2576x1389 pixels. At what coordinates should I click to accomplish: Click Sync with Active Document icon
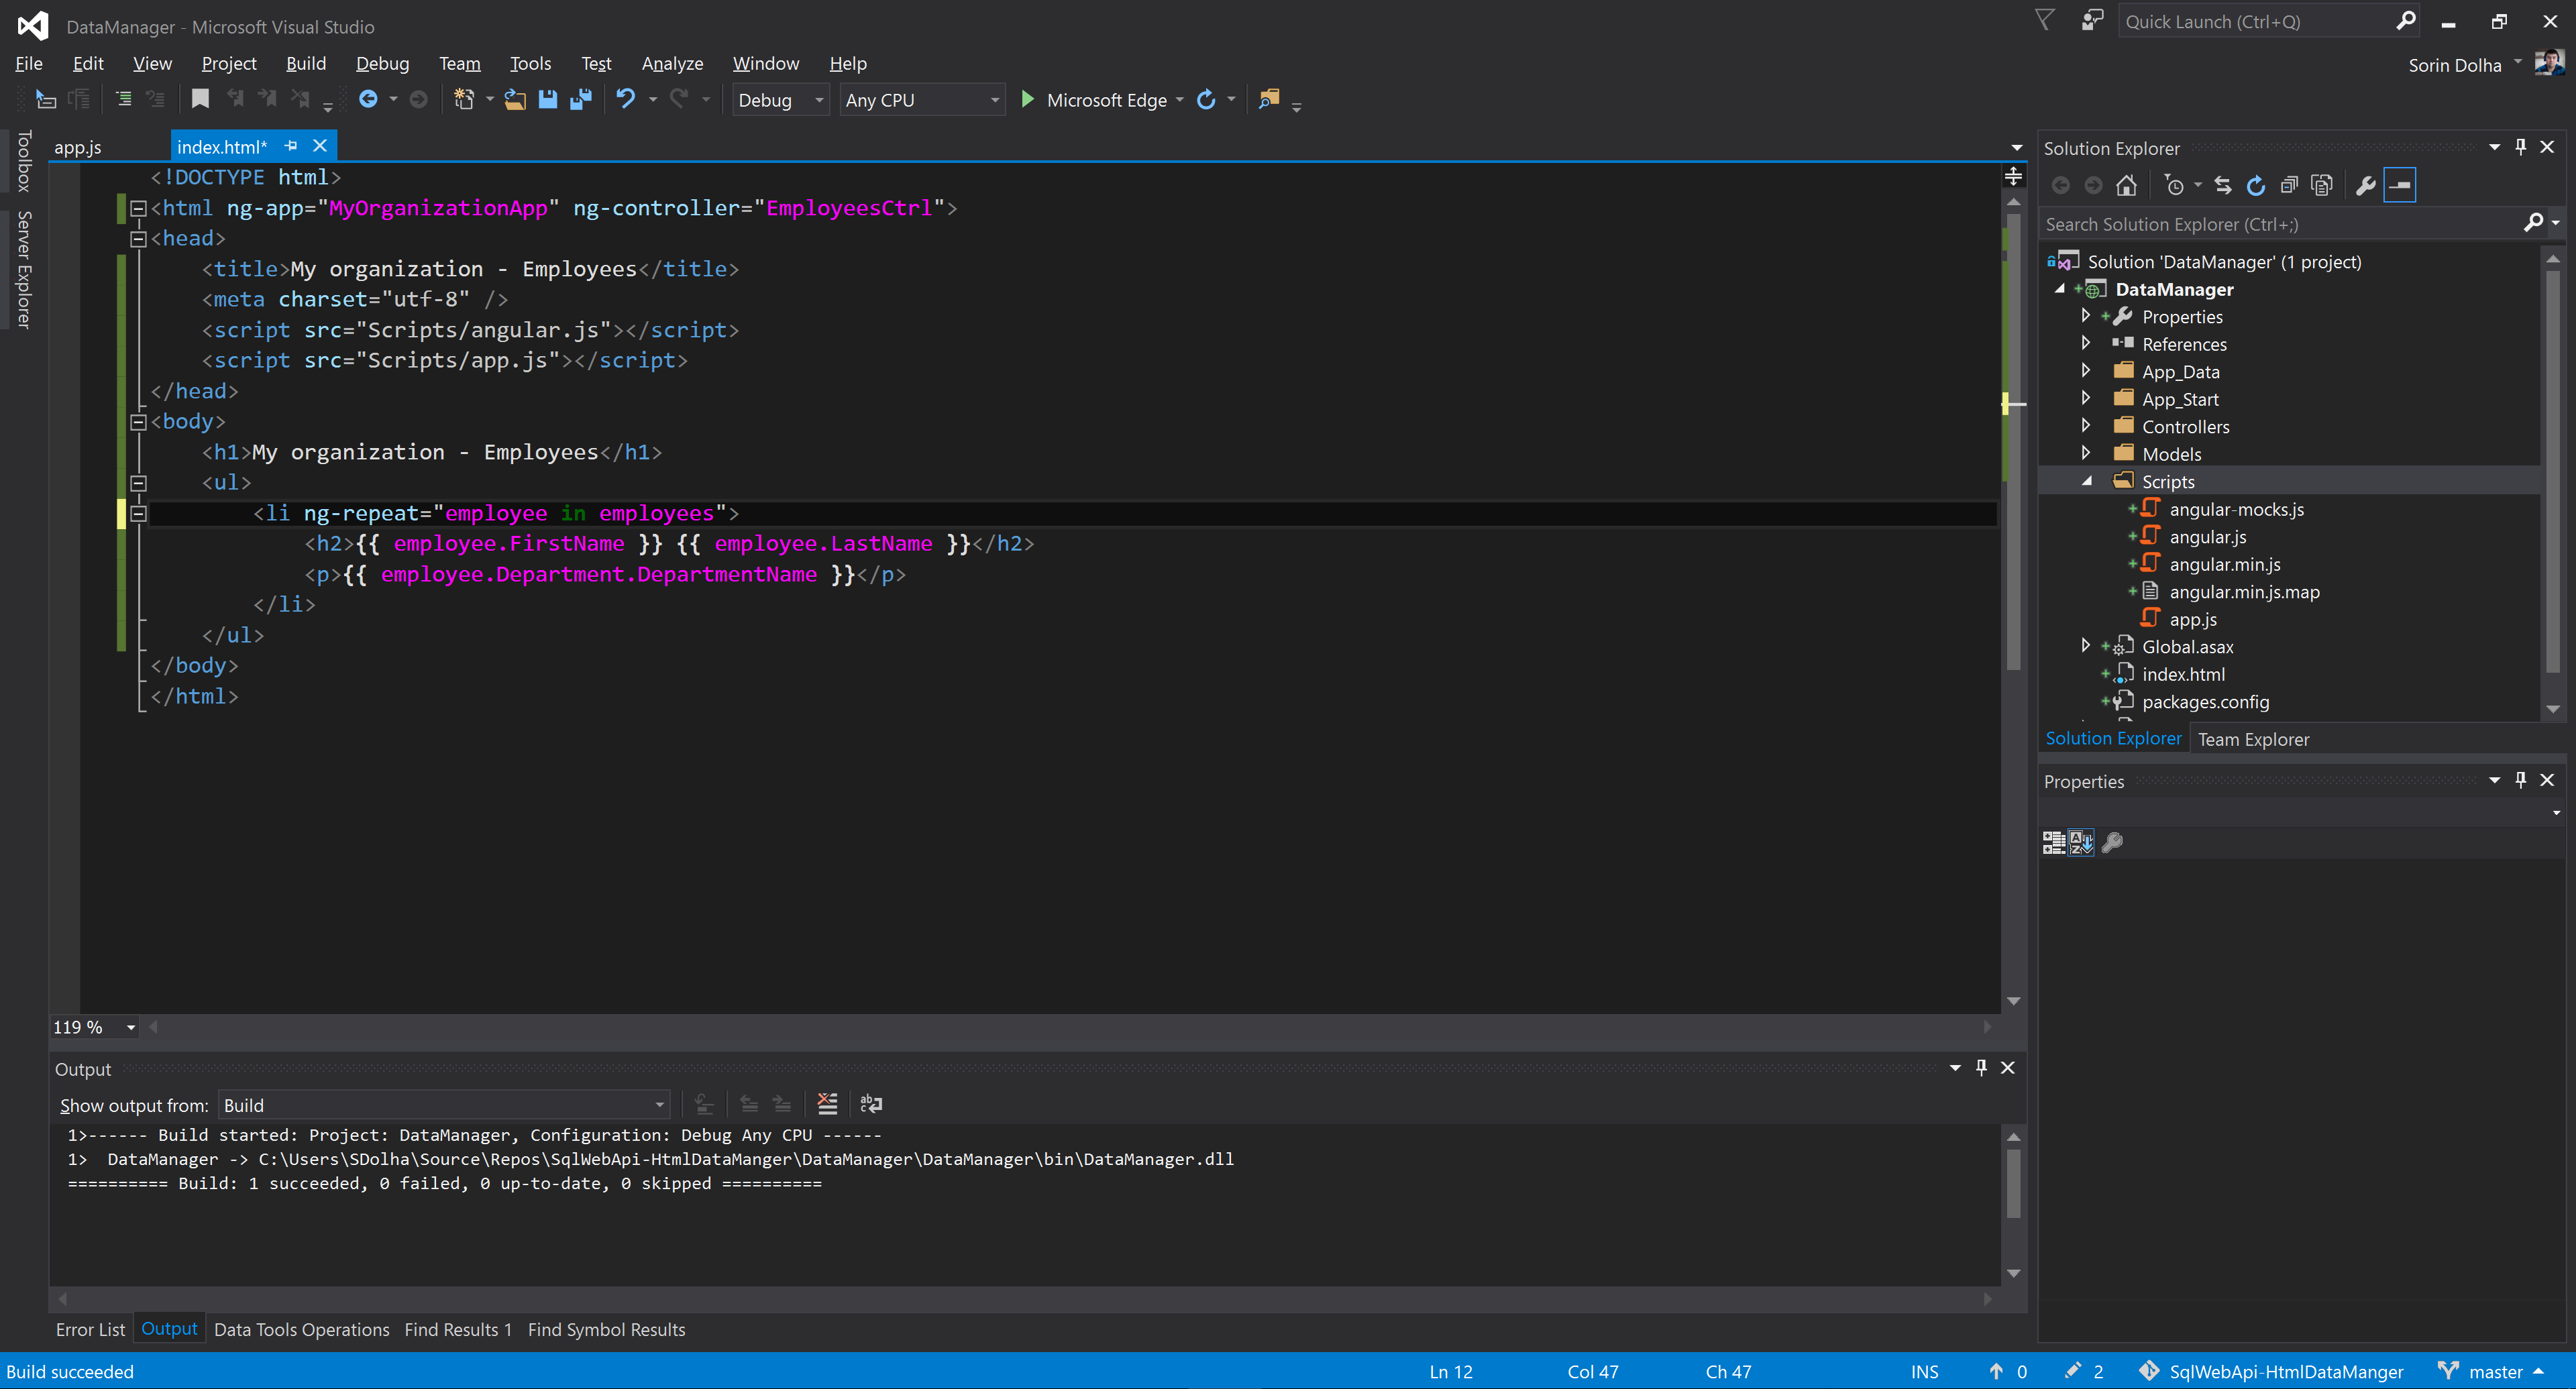pyautogui.click(x=2222, y=185)
